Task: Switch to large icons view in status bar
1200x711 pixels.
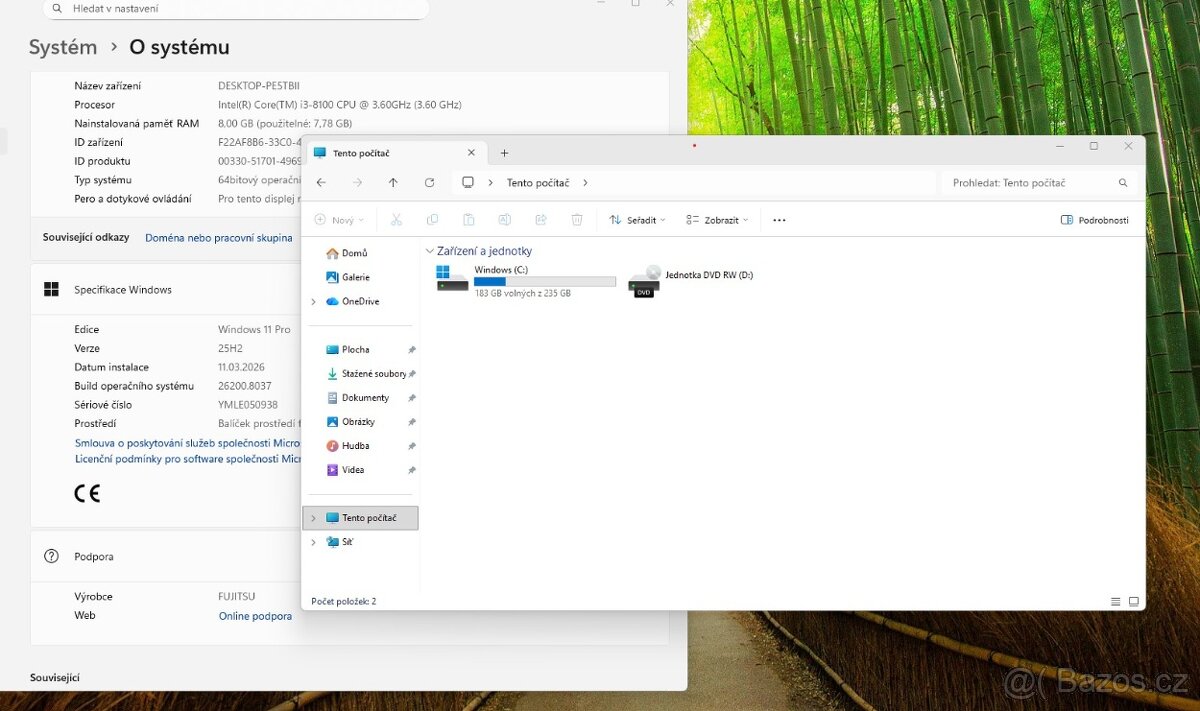Action: 1134,601
